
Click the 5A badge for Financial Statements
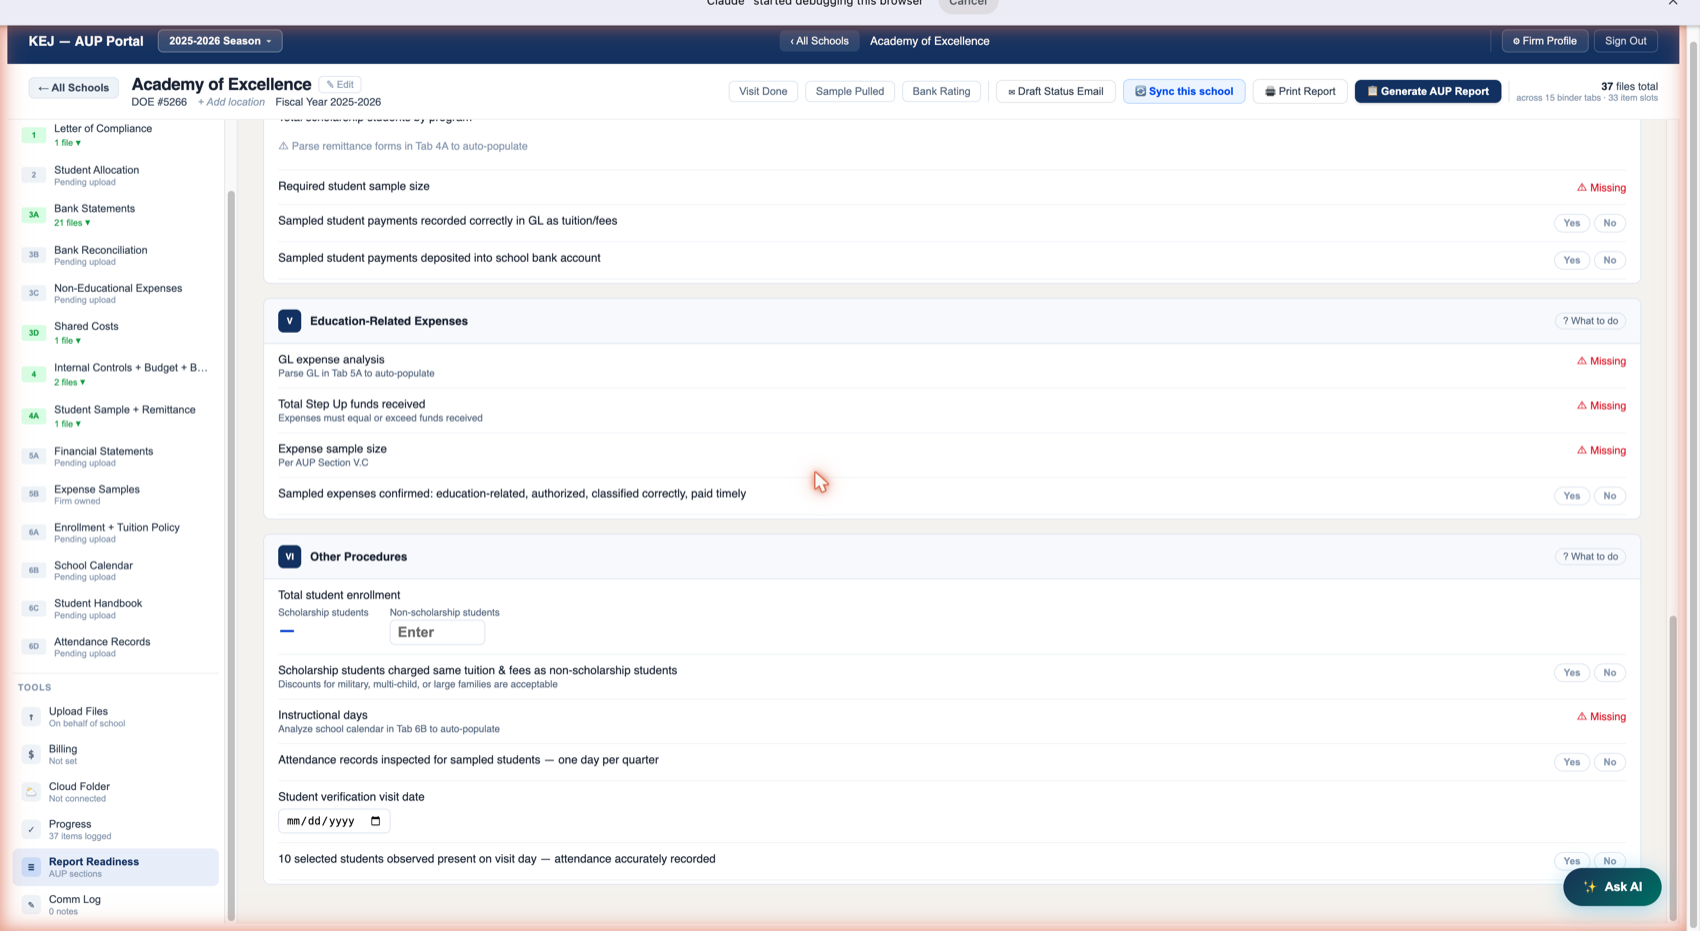click(x=33, y=456)
